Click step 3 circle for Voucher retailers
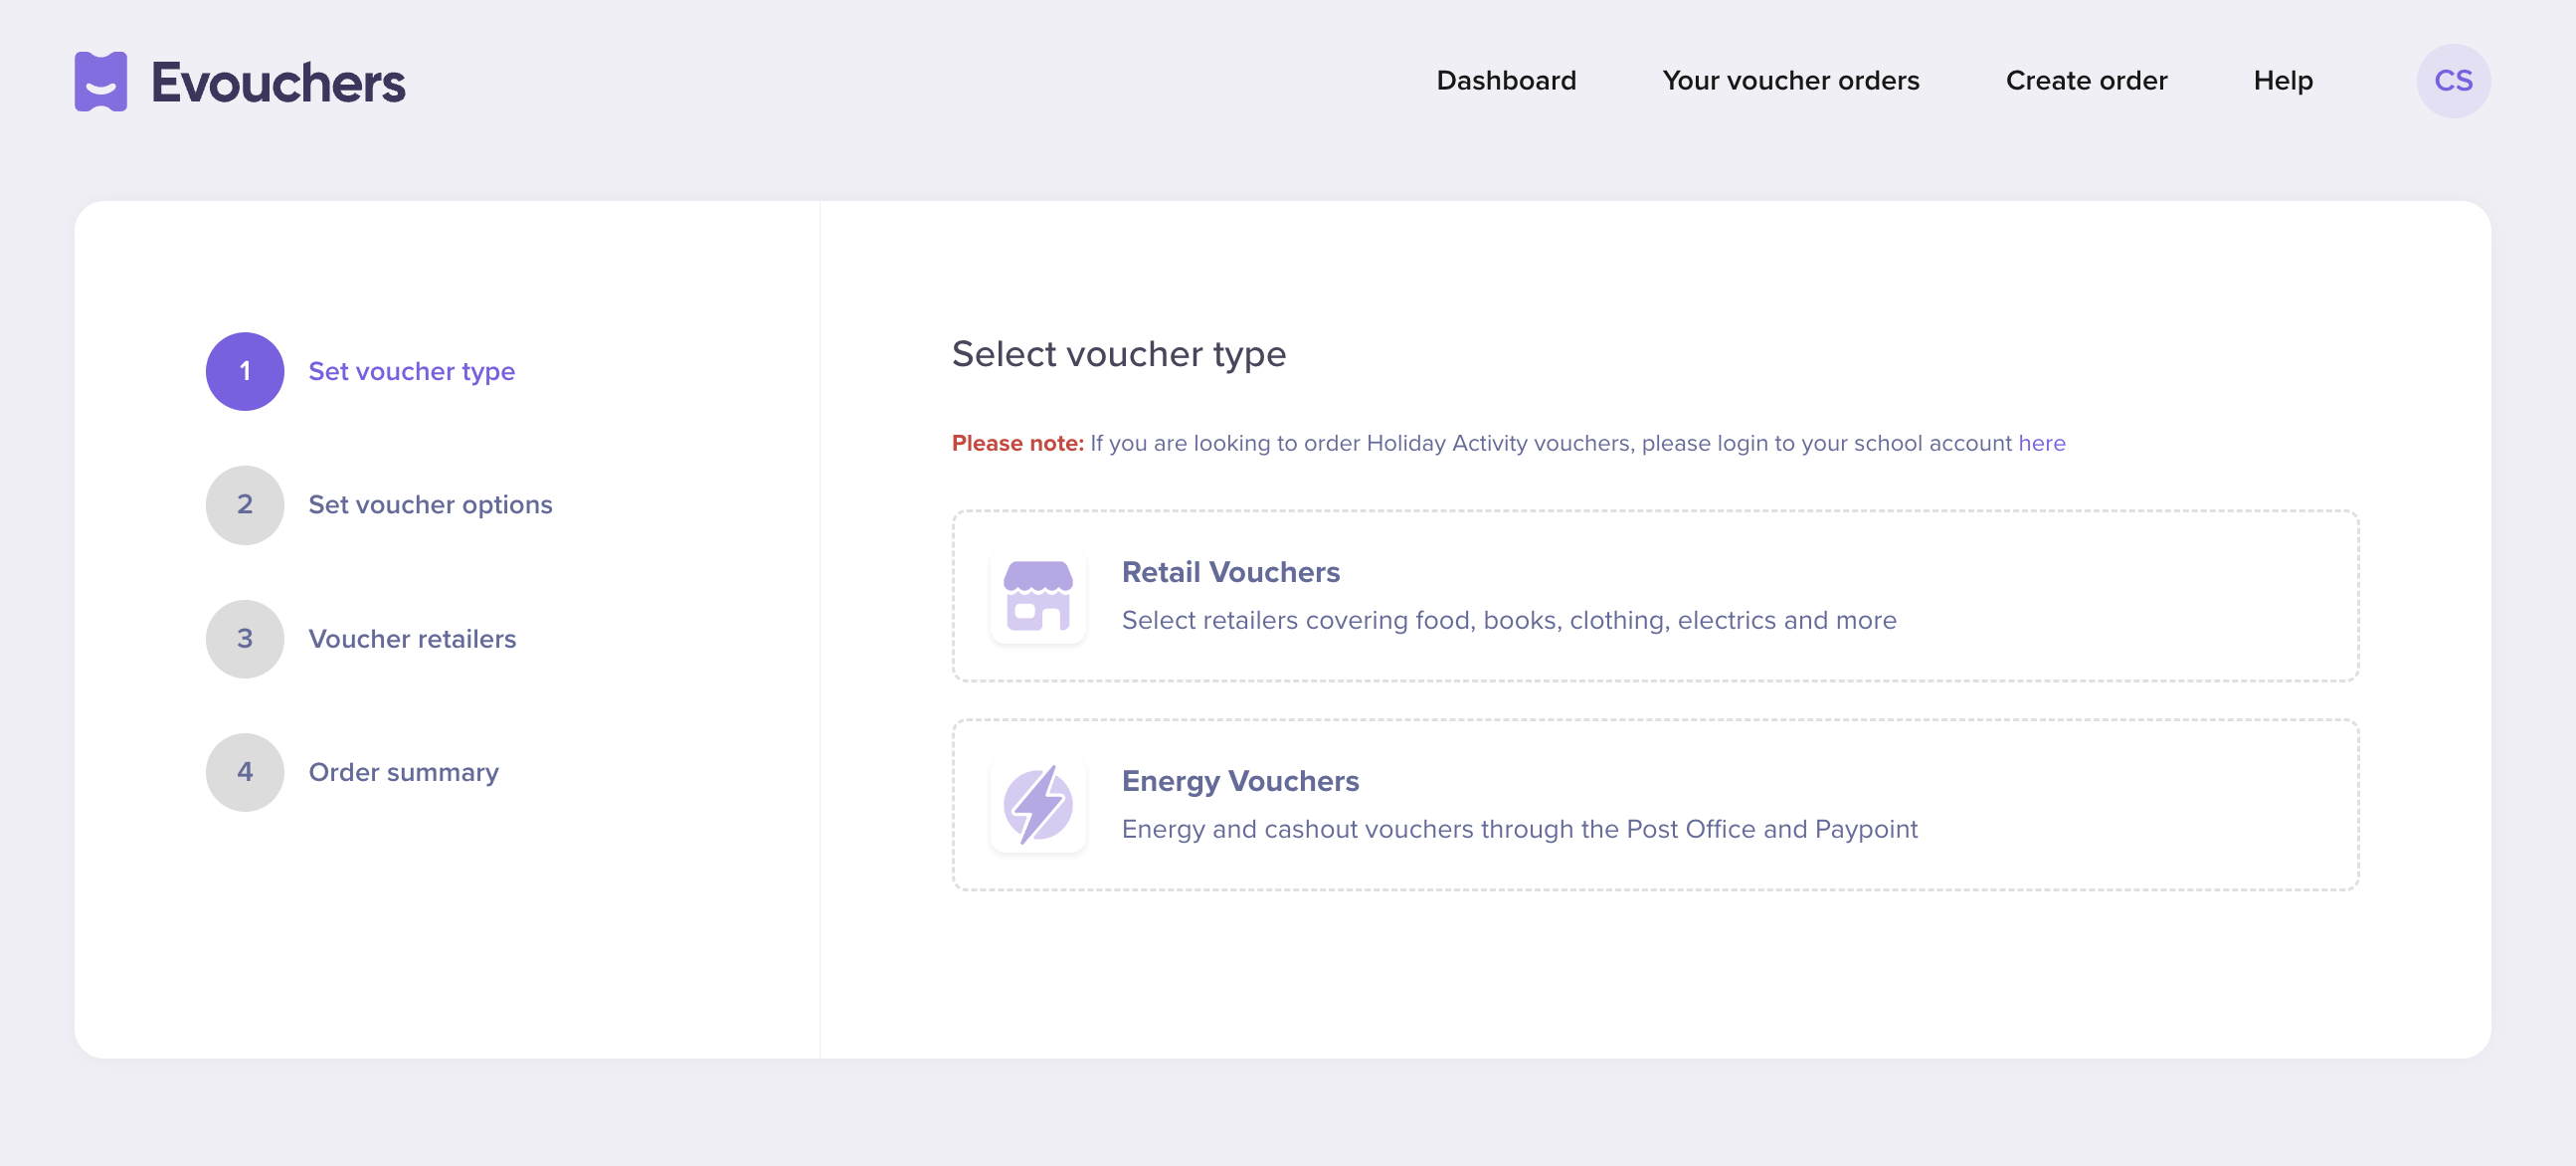Viewport: 2576px width, 1166px height. [x=244, y=638]
